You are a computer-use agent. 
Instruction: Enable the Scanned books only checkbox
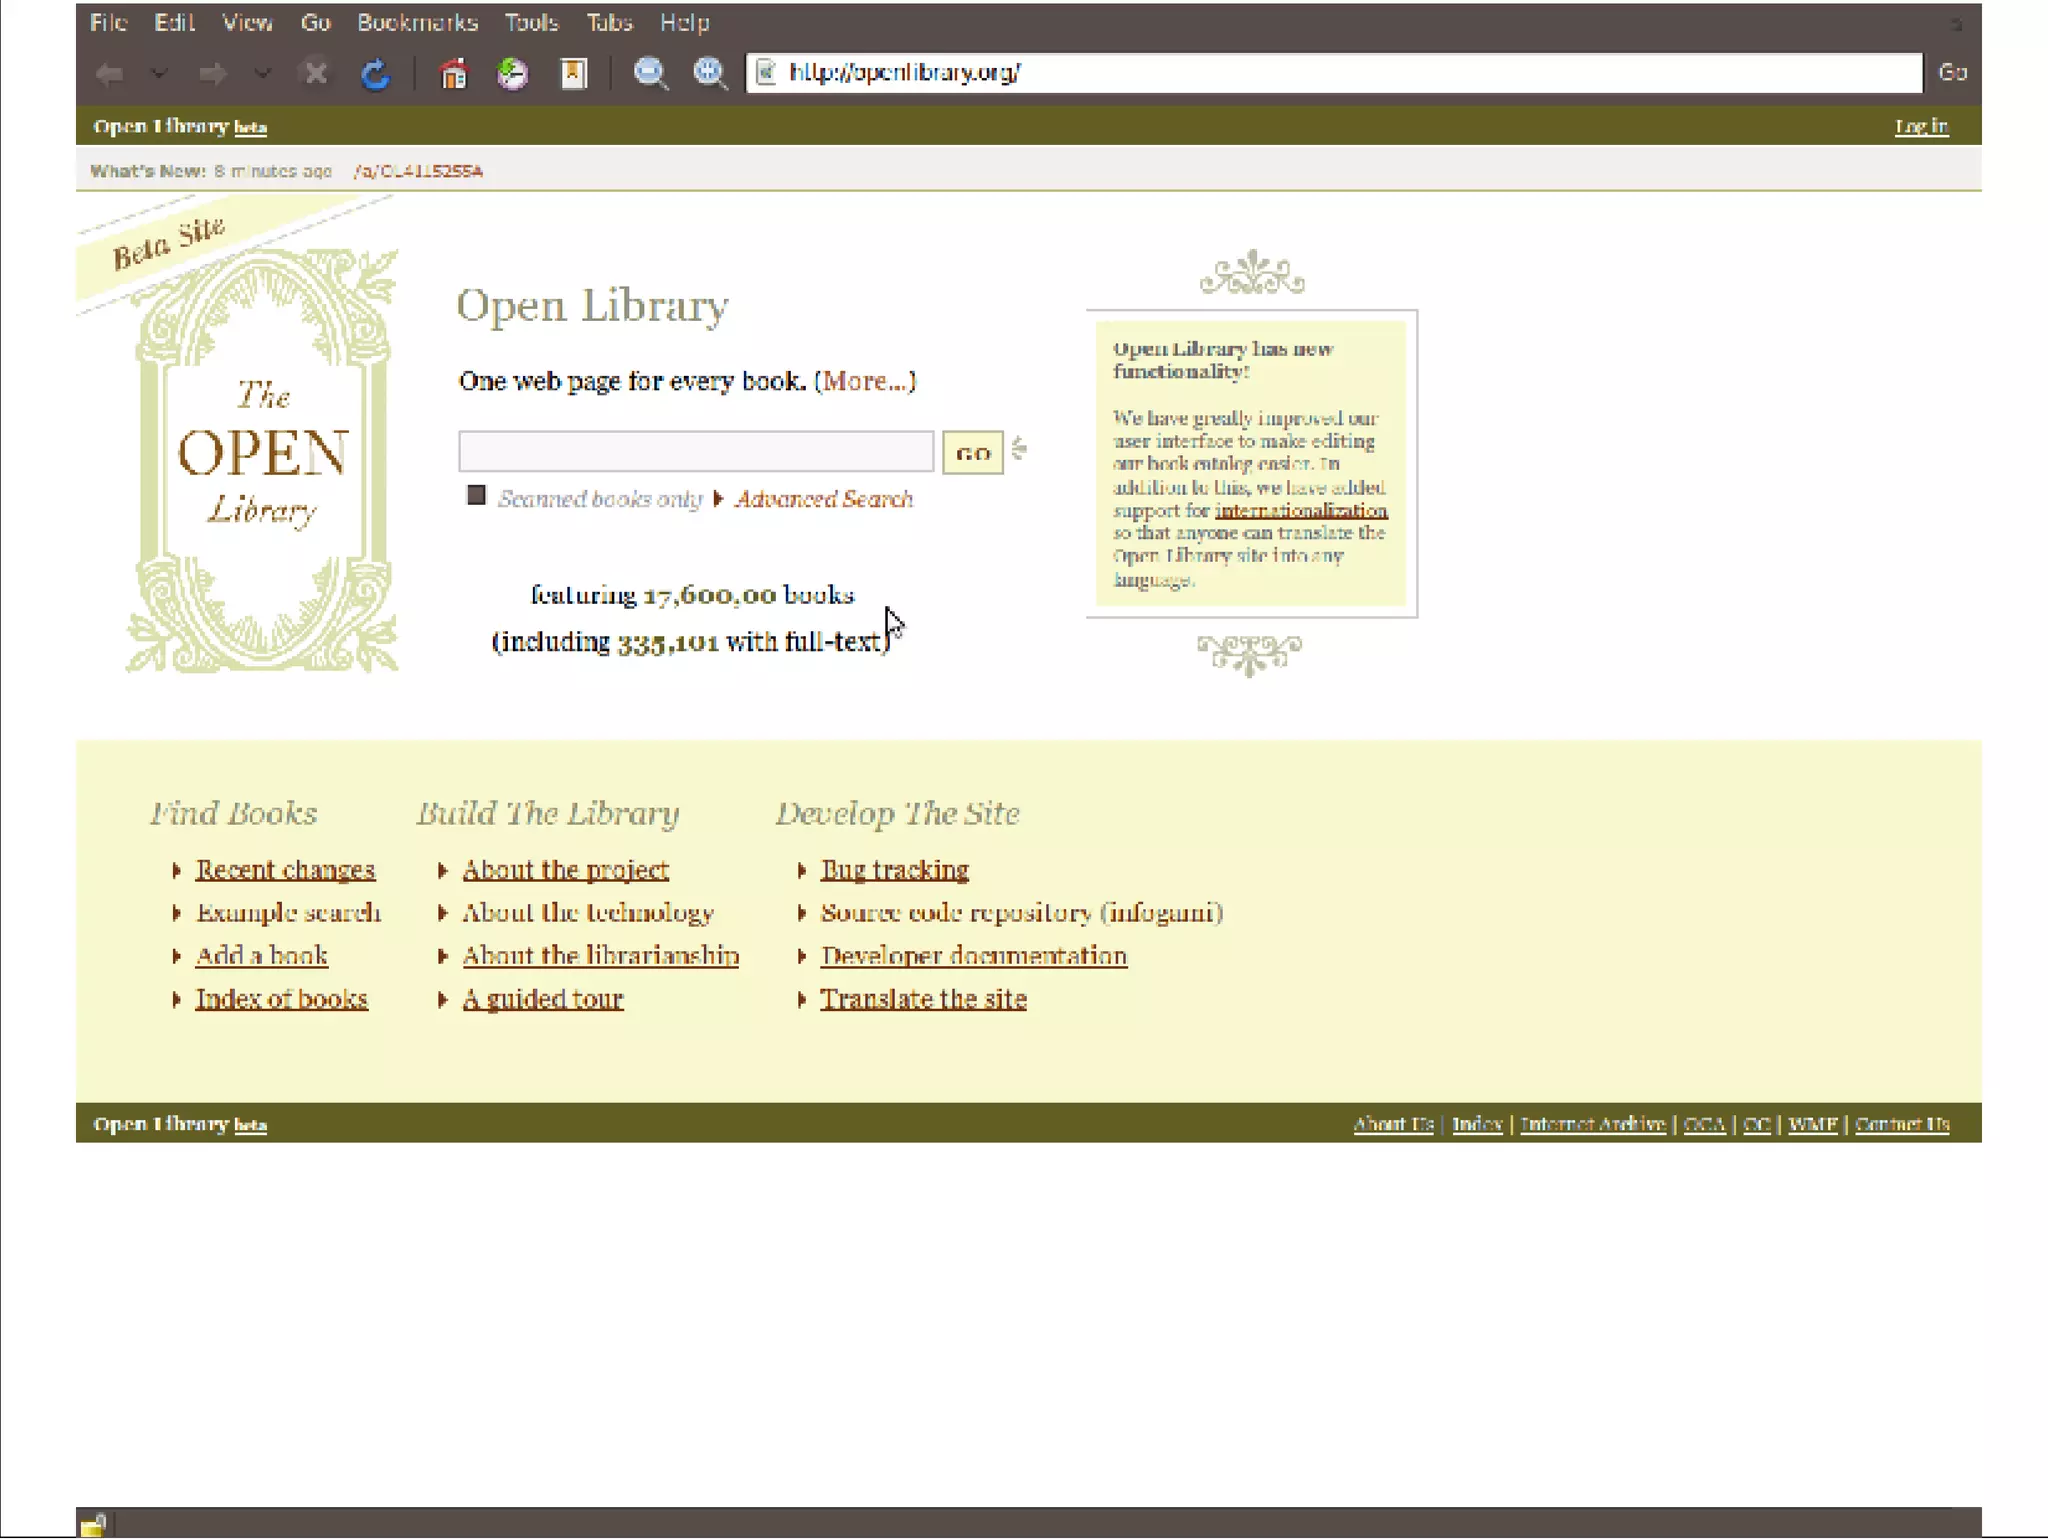476,496
